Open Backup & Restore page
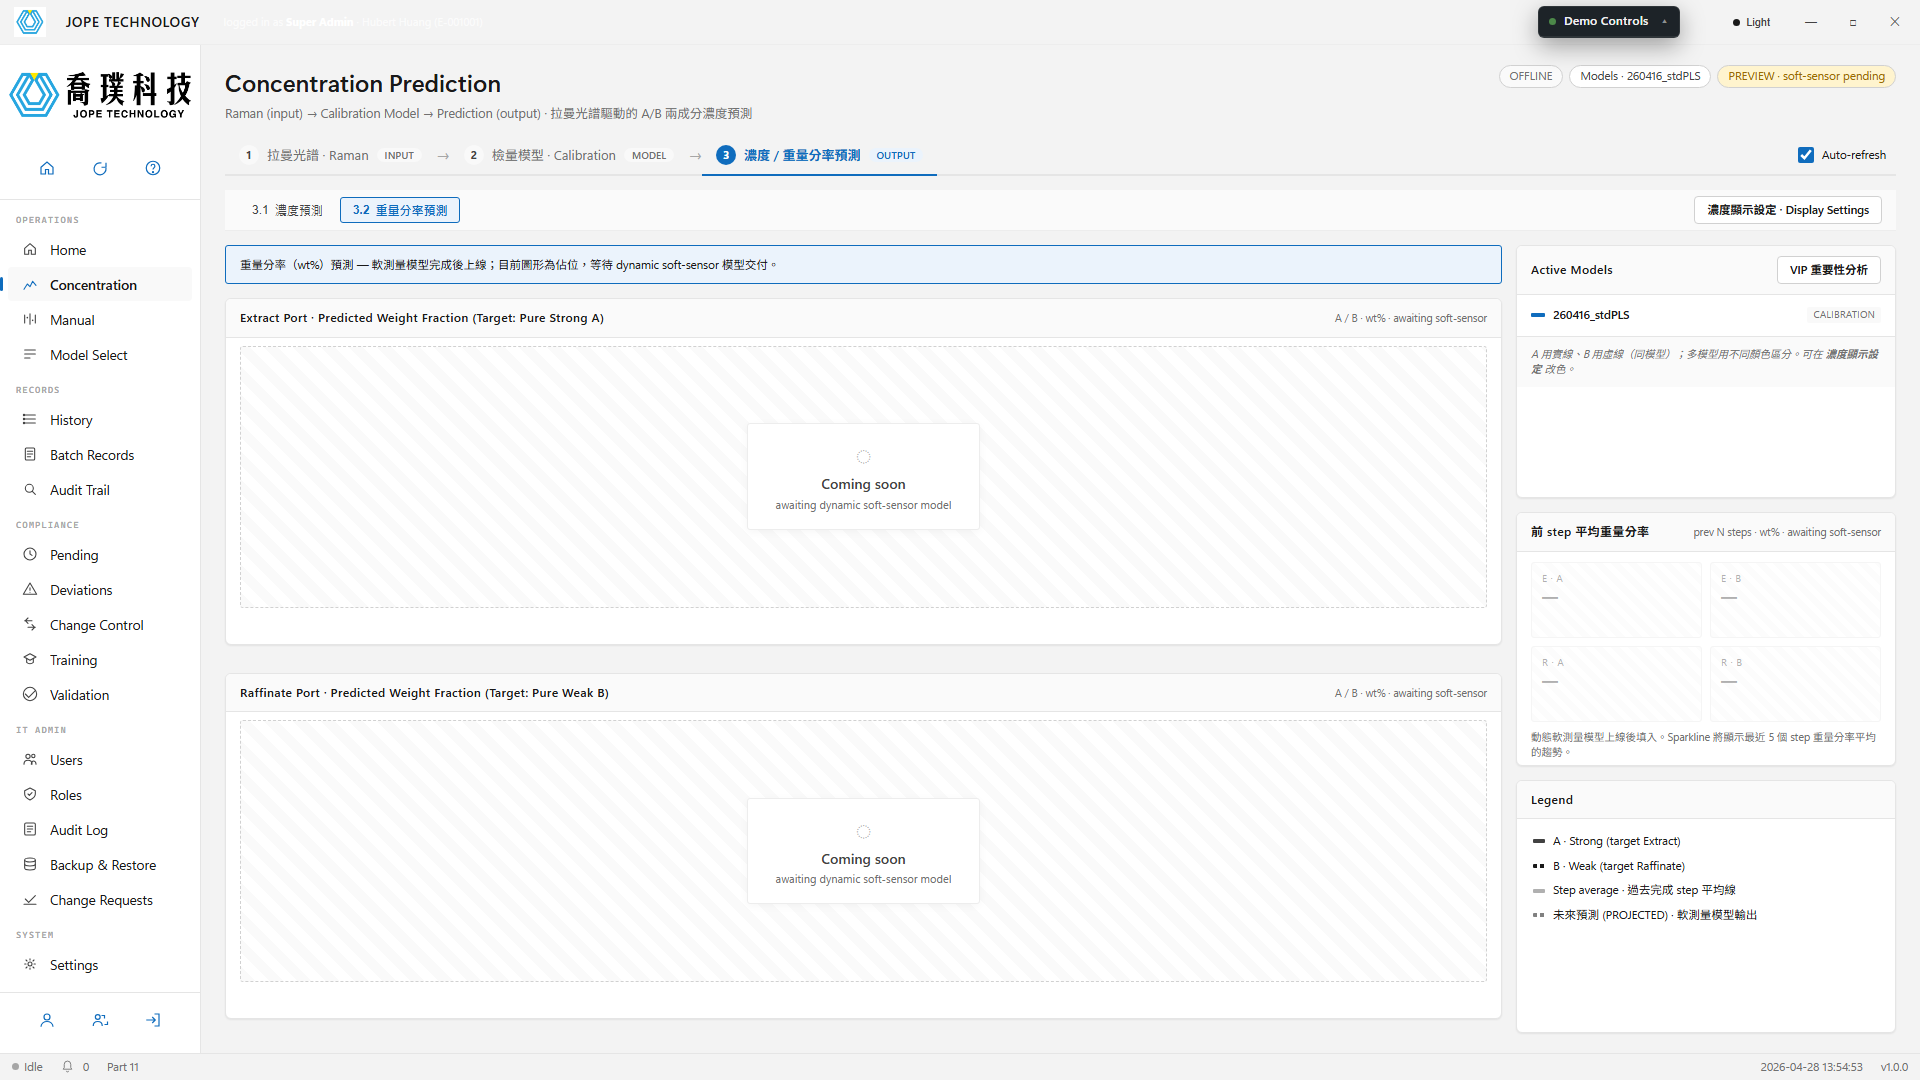This screenshot has width=1920, height=1080. pyautogui.click(x=100, y=865)
